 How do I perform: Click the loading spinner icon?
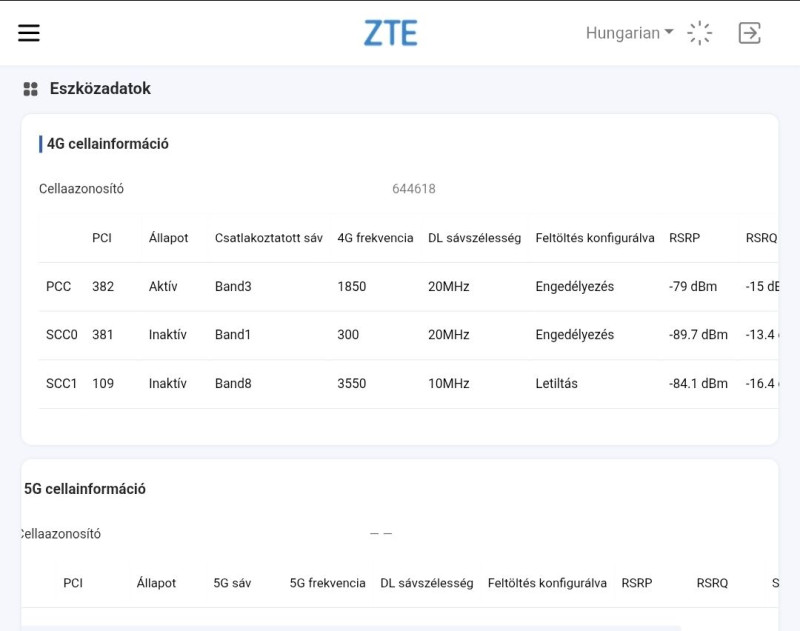[700, 33]
